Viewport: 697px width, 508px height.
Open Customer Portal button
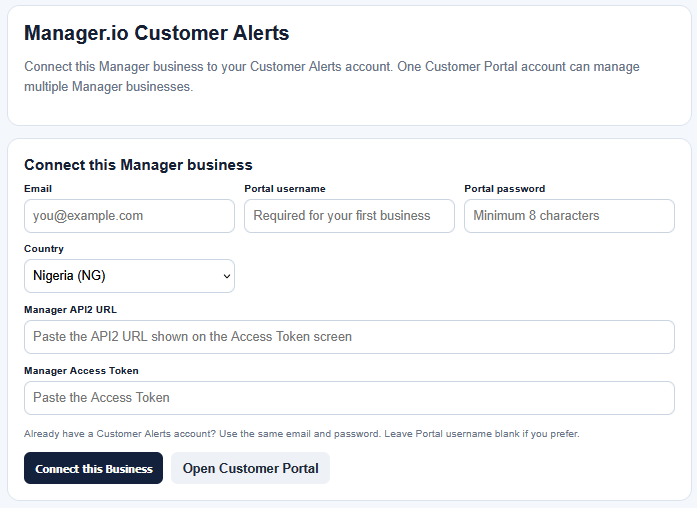click(251, 468)
